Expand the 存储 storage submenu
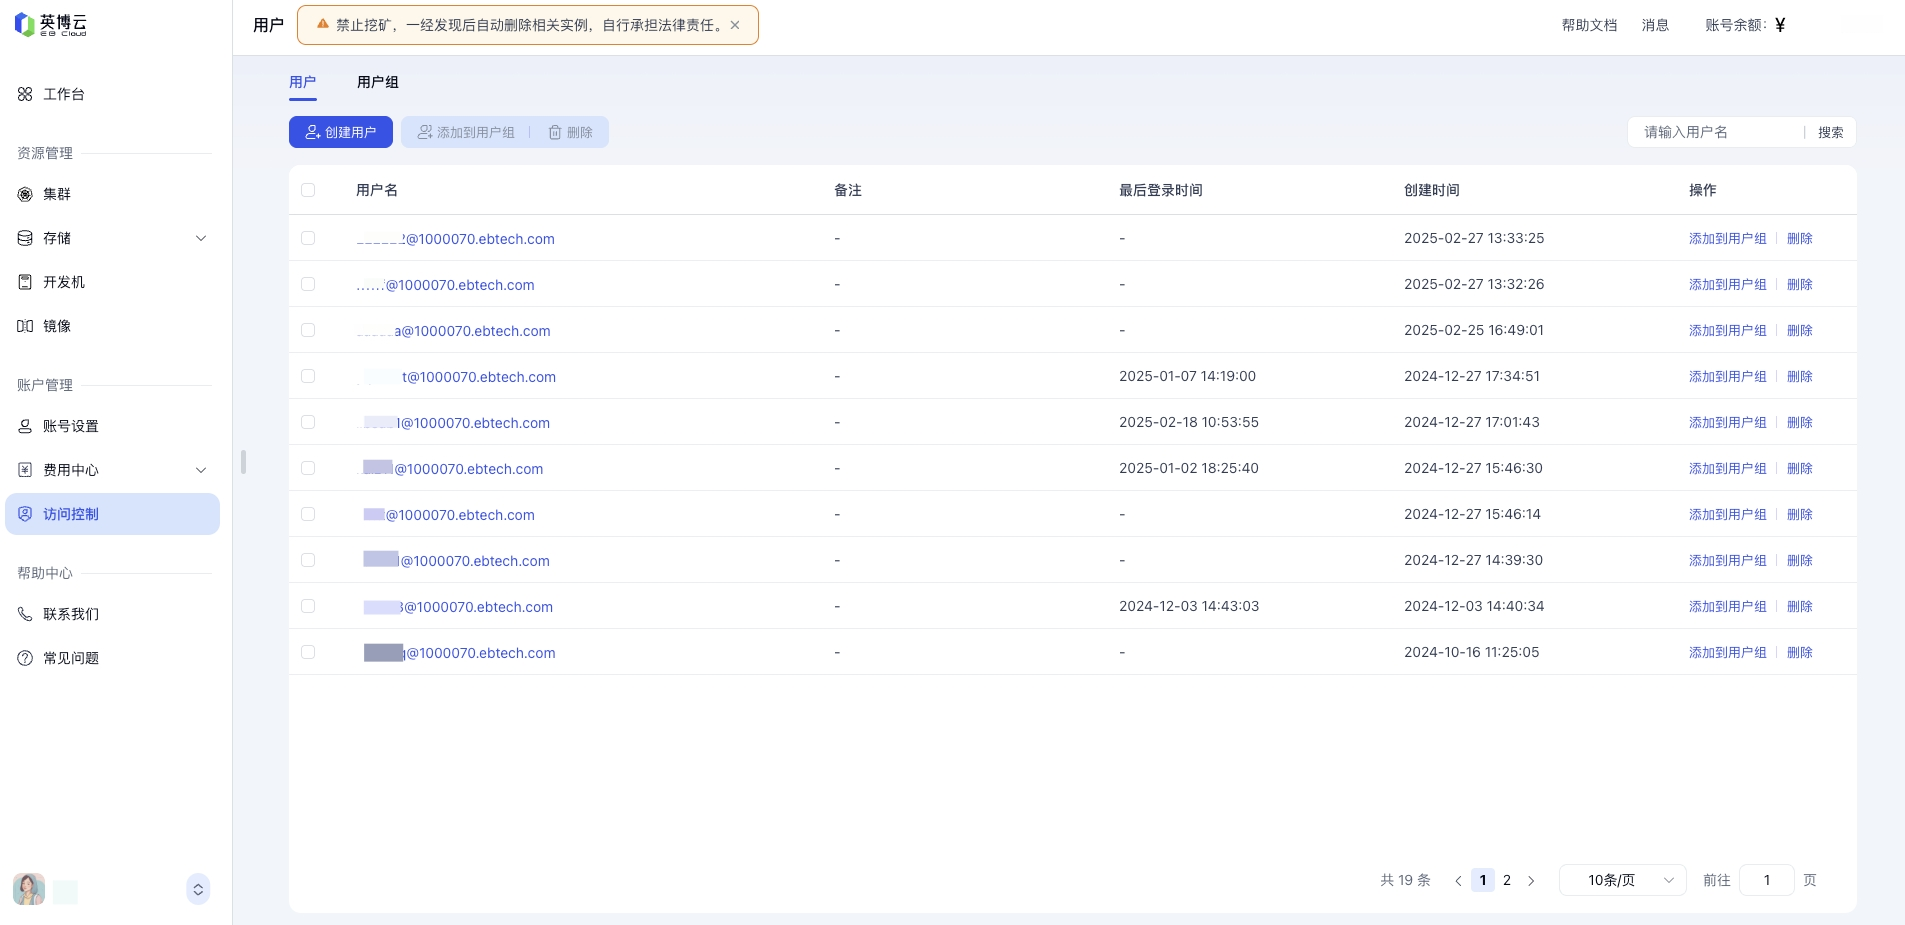This screenshot has width=1905, height=925. pyautogui.click(x=201, y=238)
